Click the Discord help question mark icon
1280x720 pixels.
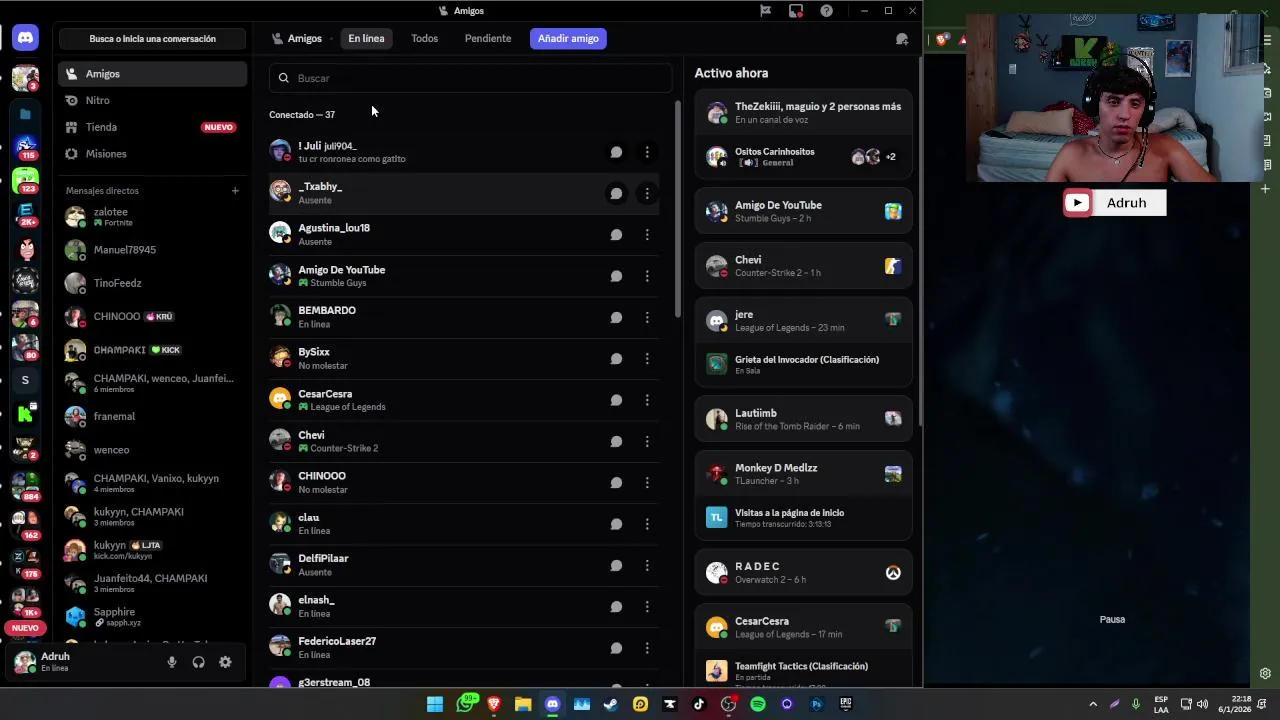pyautogui.click(x=826, y=11)
